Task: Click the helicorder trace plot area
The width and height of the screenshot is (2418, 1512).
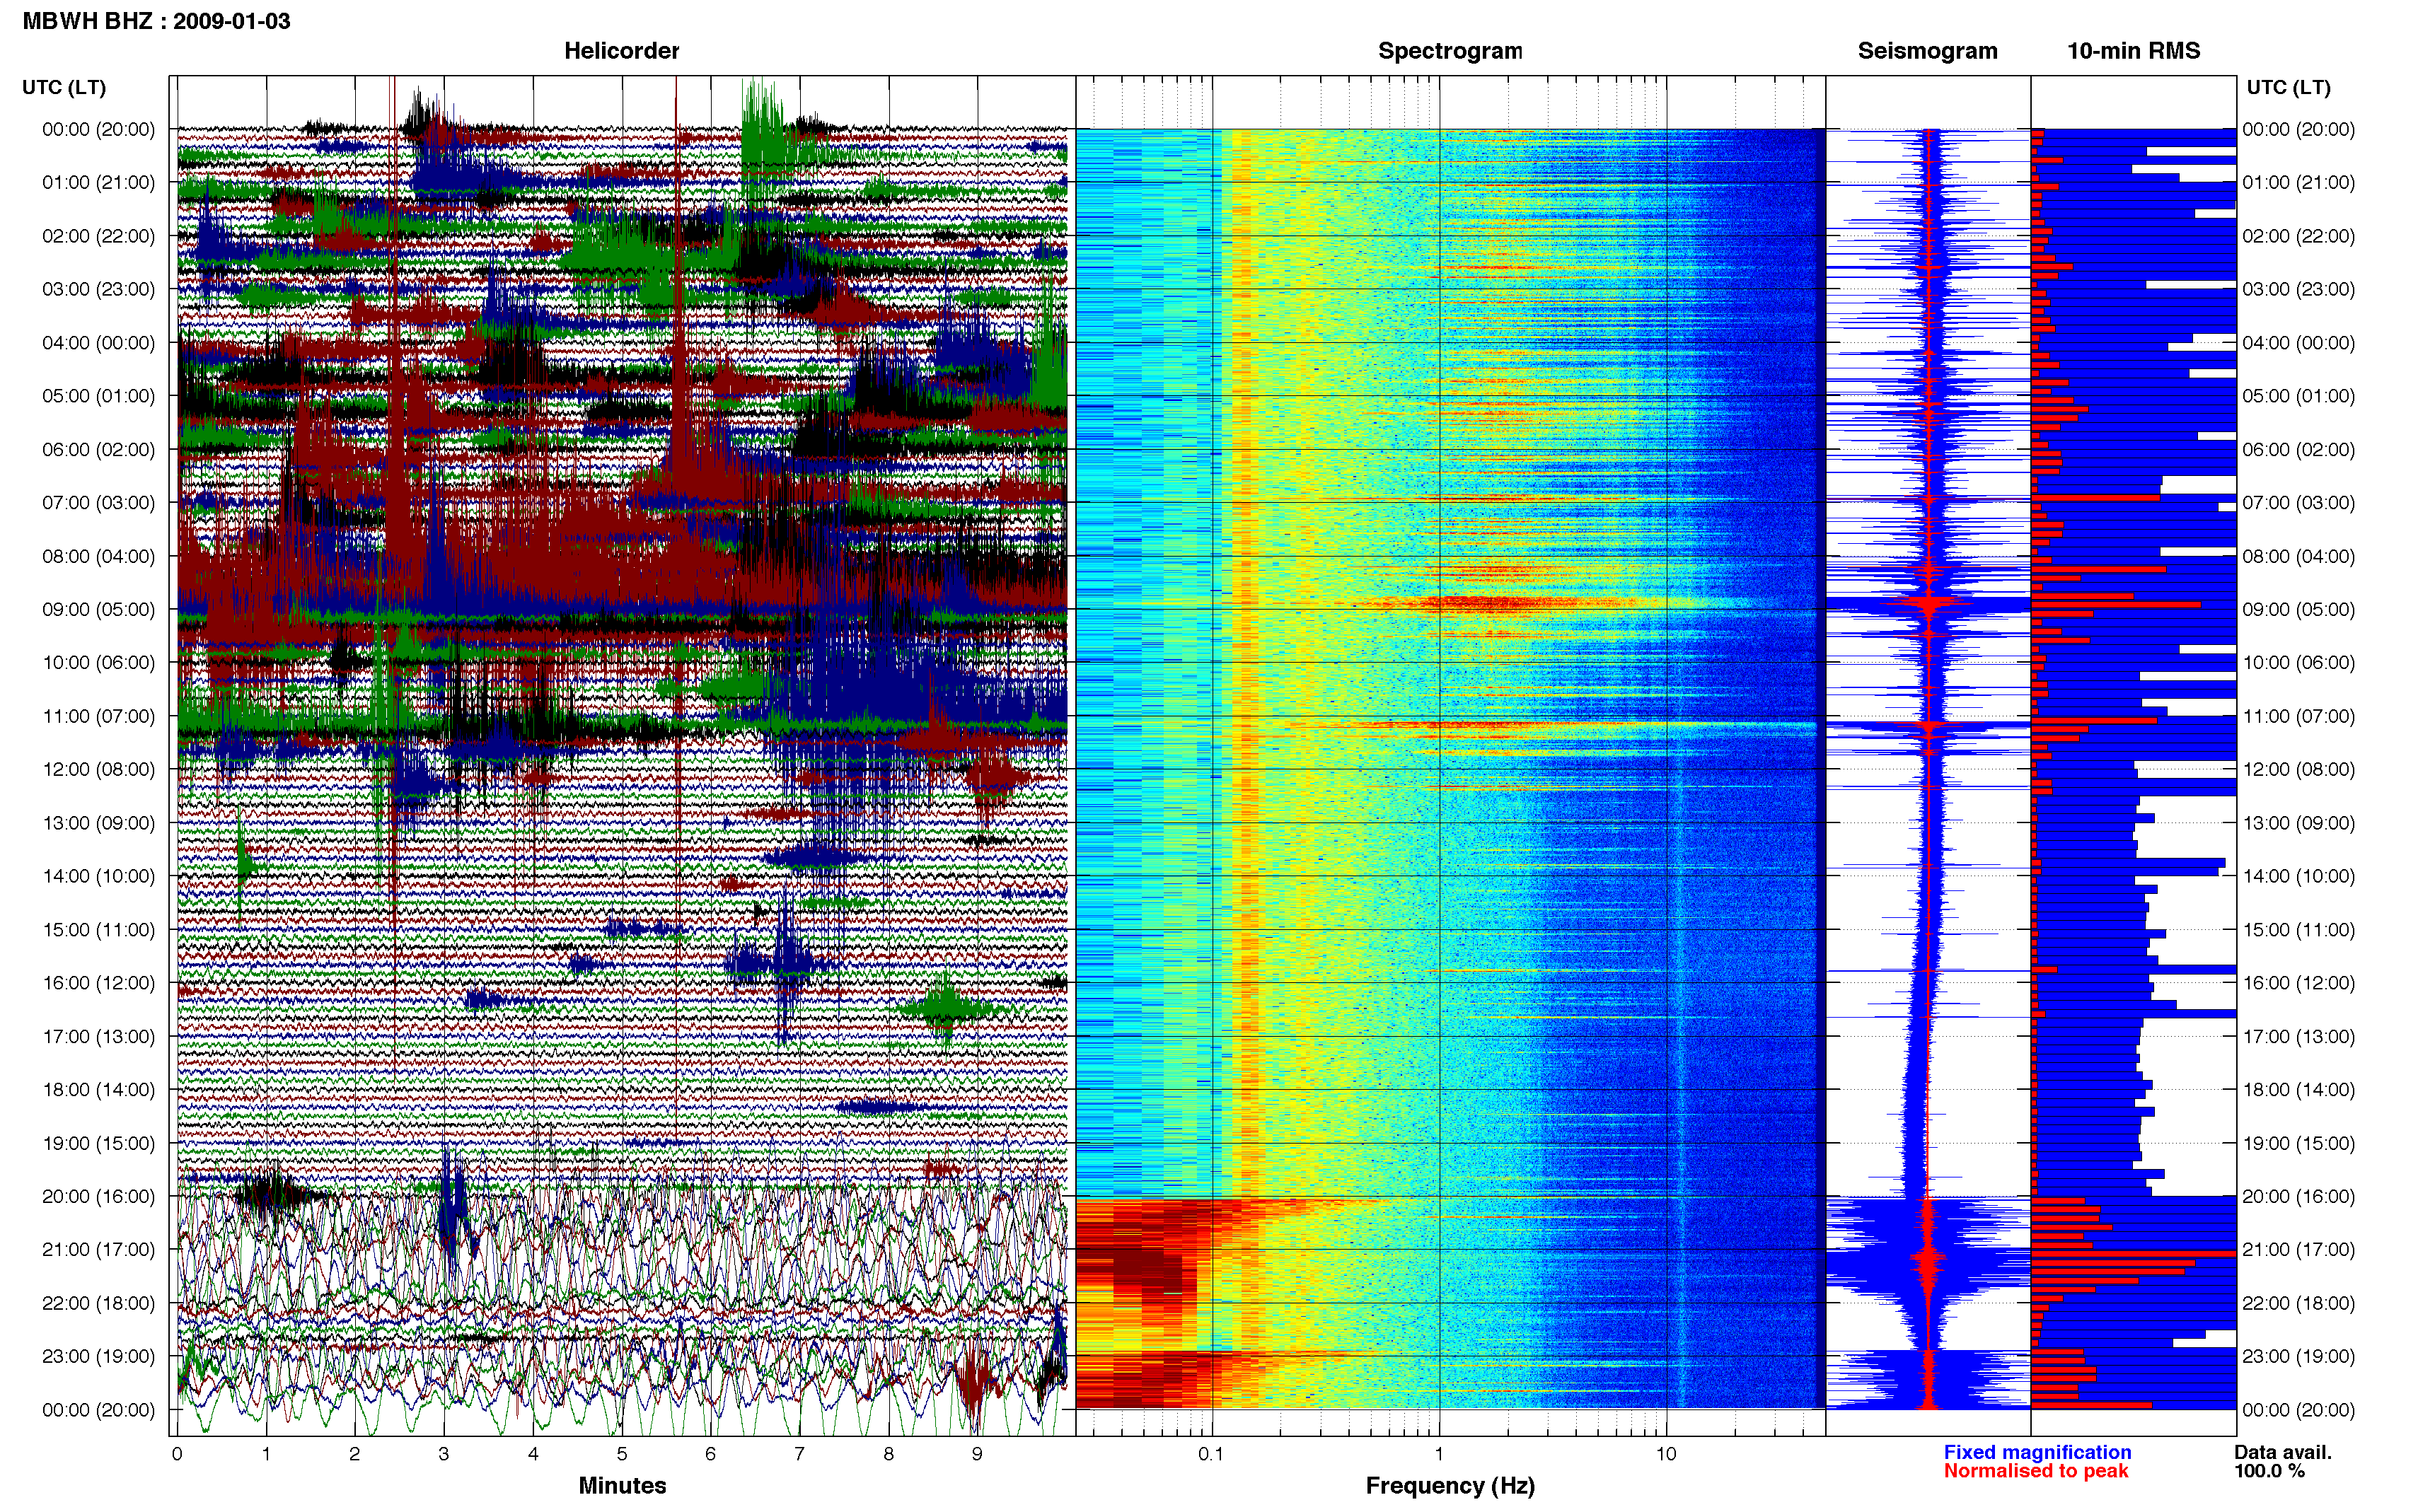Action: coord(622,756)
